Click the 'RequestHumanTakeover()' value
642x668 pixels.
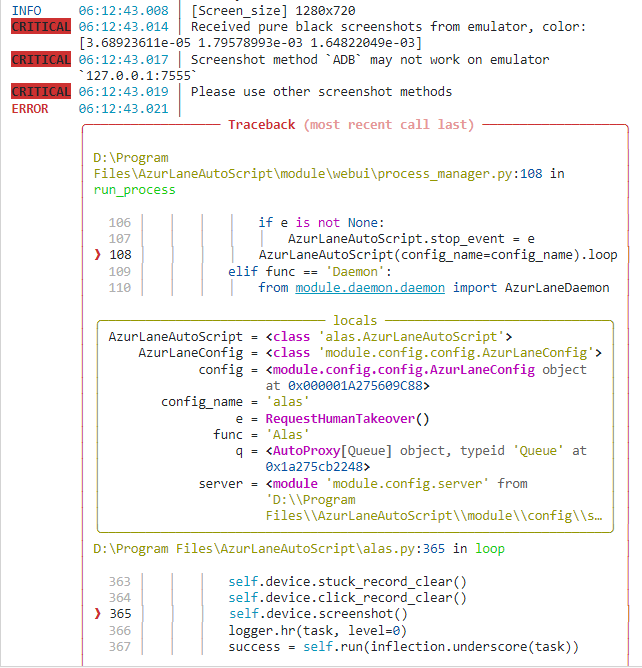click(347, 419)
